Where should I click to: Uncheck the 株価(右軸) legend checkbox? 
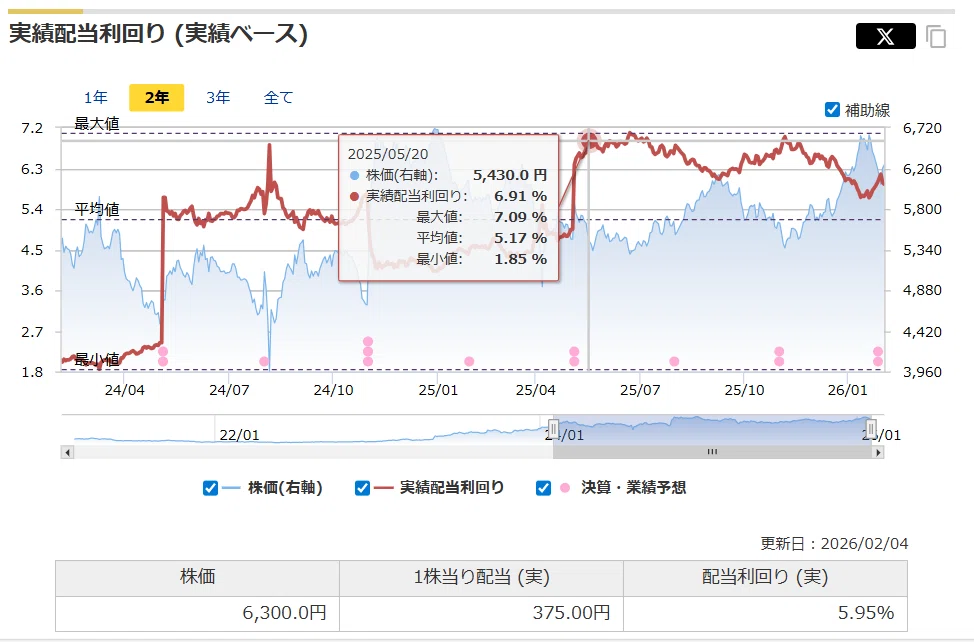[211, 488]
